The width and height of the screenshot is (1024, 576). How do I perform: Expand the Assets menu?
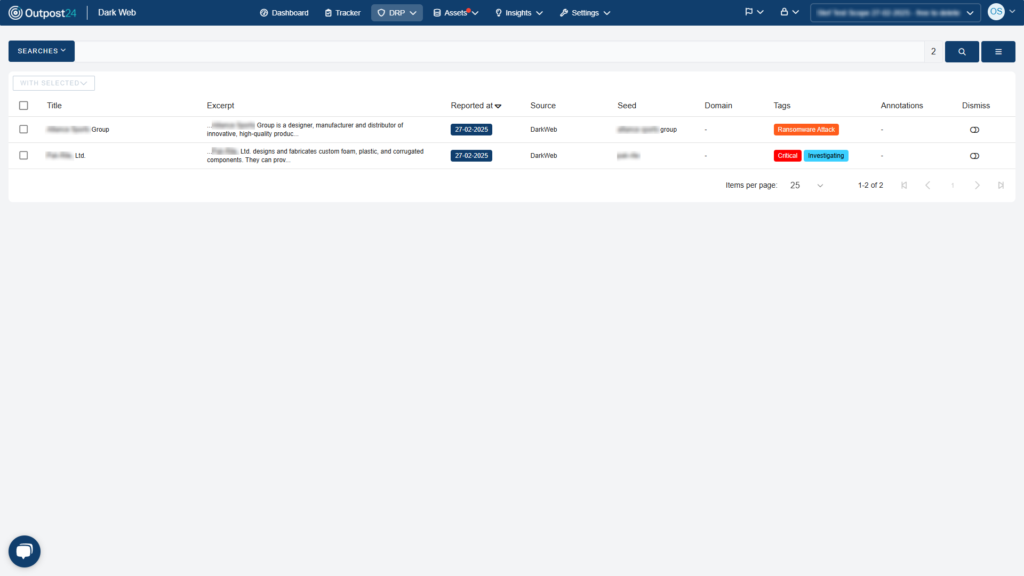click(x=455, y=12)
